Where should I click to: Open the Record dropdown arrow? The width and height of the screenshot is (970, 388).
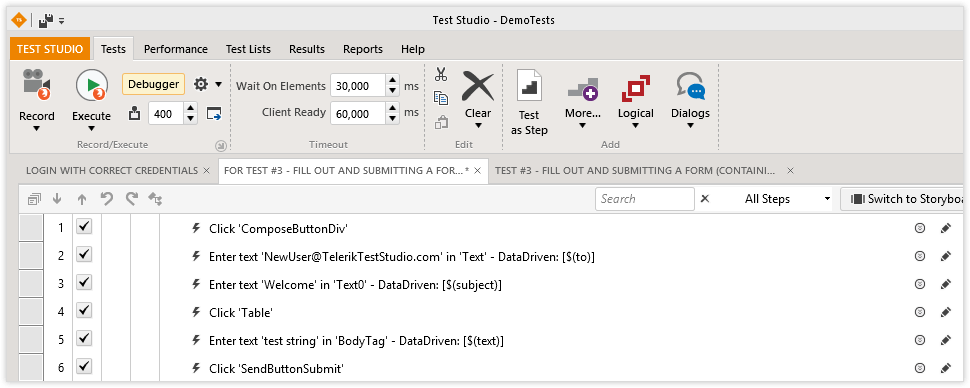click(x=36, y=129)
